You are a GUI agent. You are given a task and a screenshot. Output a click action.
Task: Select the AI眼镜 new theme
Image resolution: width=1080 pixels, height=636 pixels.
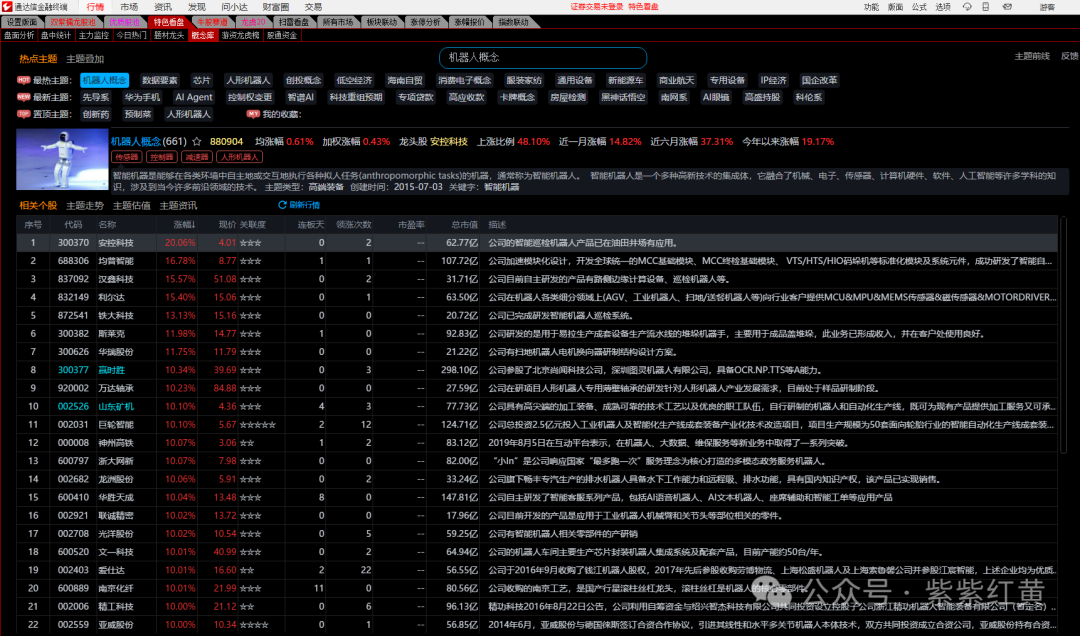click(x=716, y=97)
